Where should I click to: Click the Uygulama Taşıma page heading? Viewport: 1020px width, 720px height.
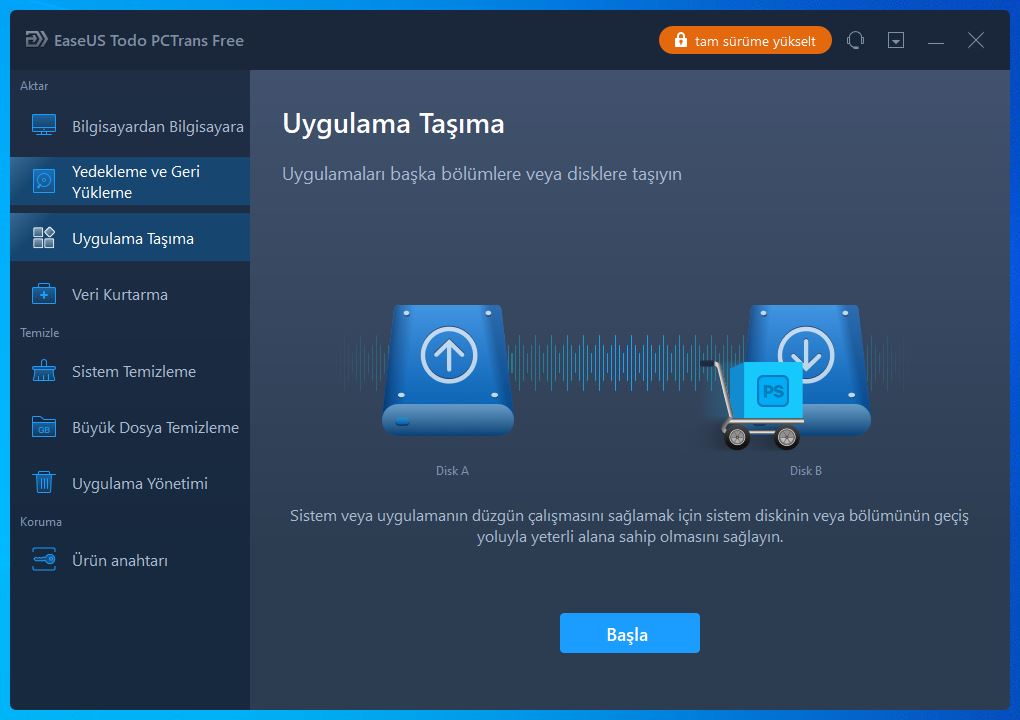pyautogui.click(x=394, y=124)
